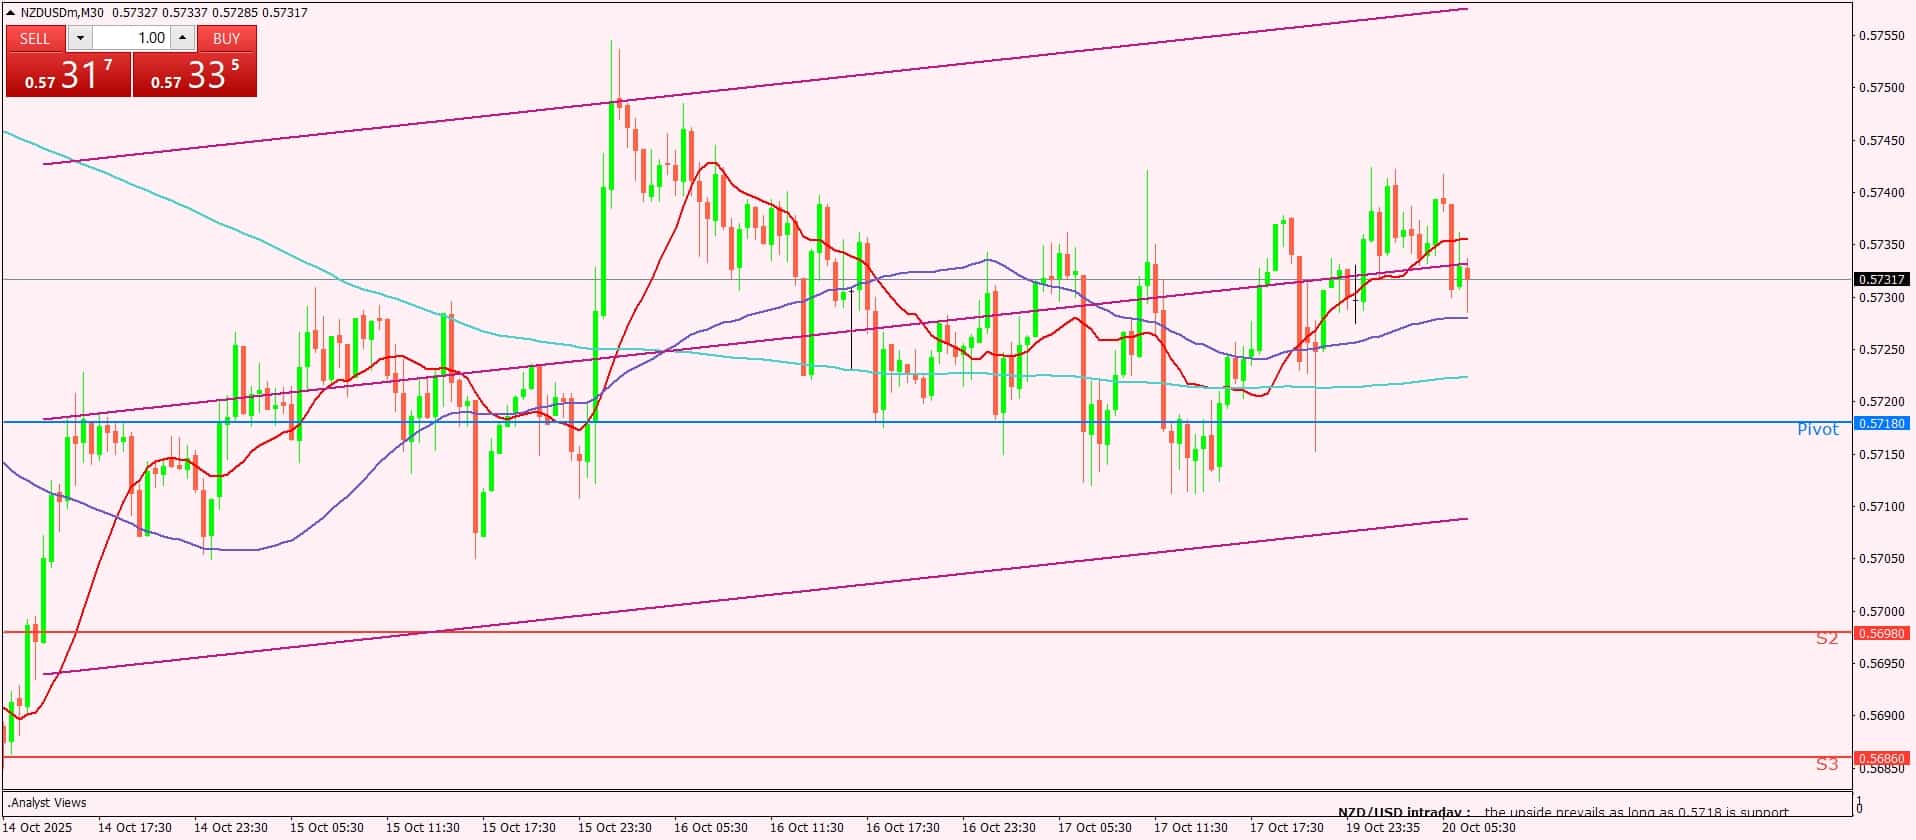Click the 14 Oct 2025 time label
1916x840 pixels.
39,828
